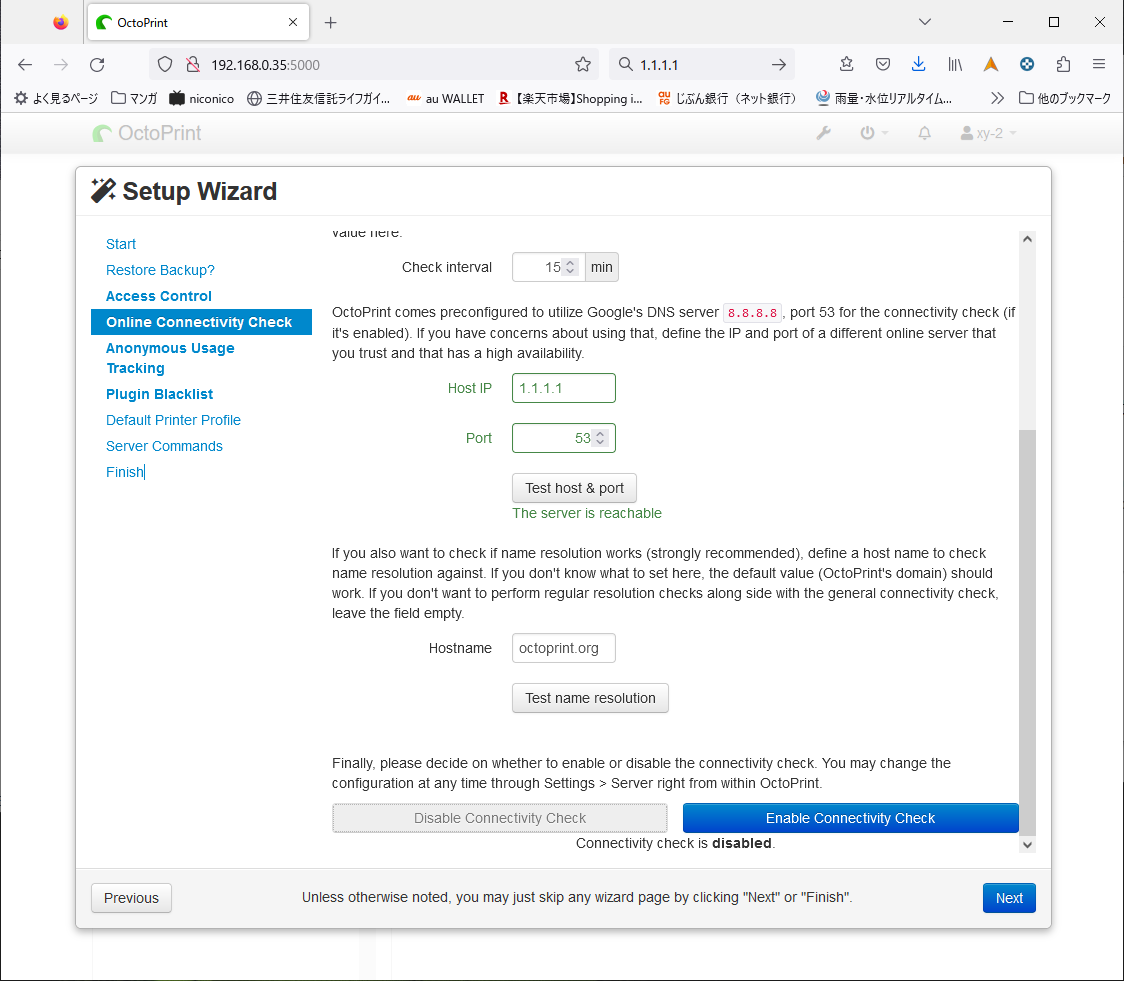This screenshot has height=981, width=1124.
Task: Submit the search with the arrow icon
Action: [x=778, y=64]
